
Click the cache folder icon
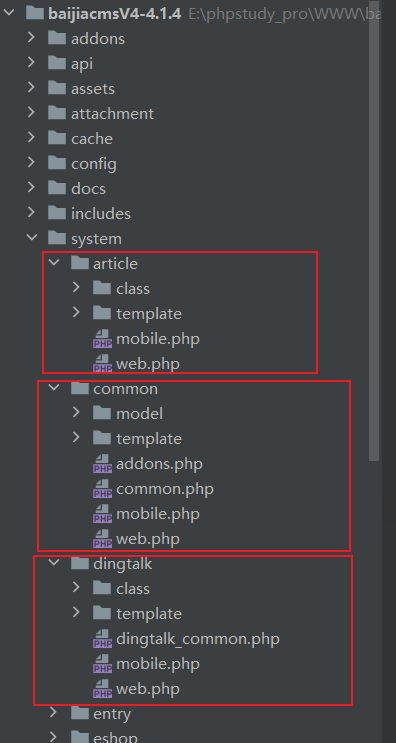[x=57, y=138]
